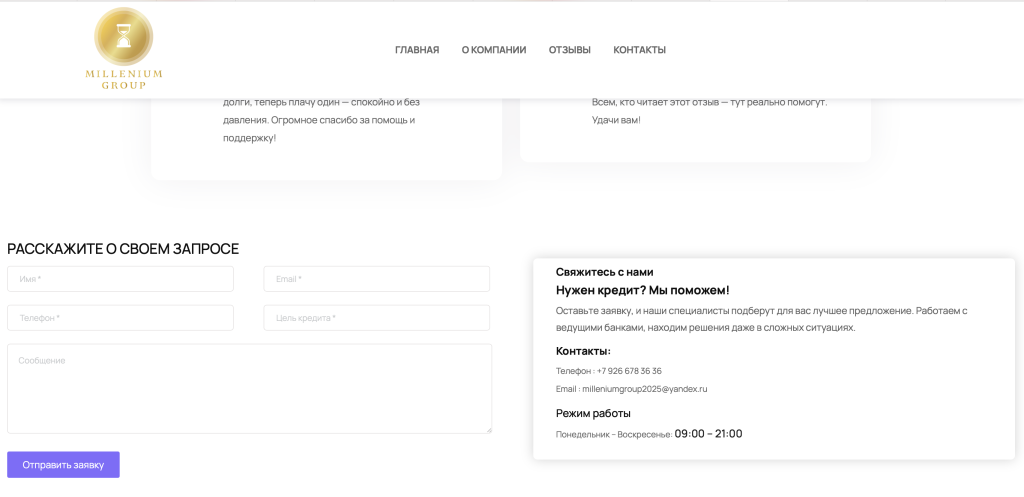Screen dimensions: 1024x497
Task: Click into the Email form field
Action: pyautogui.click(x=377, y=279)
